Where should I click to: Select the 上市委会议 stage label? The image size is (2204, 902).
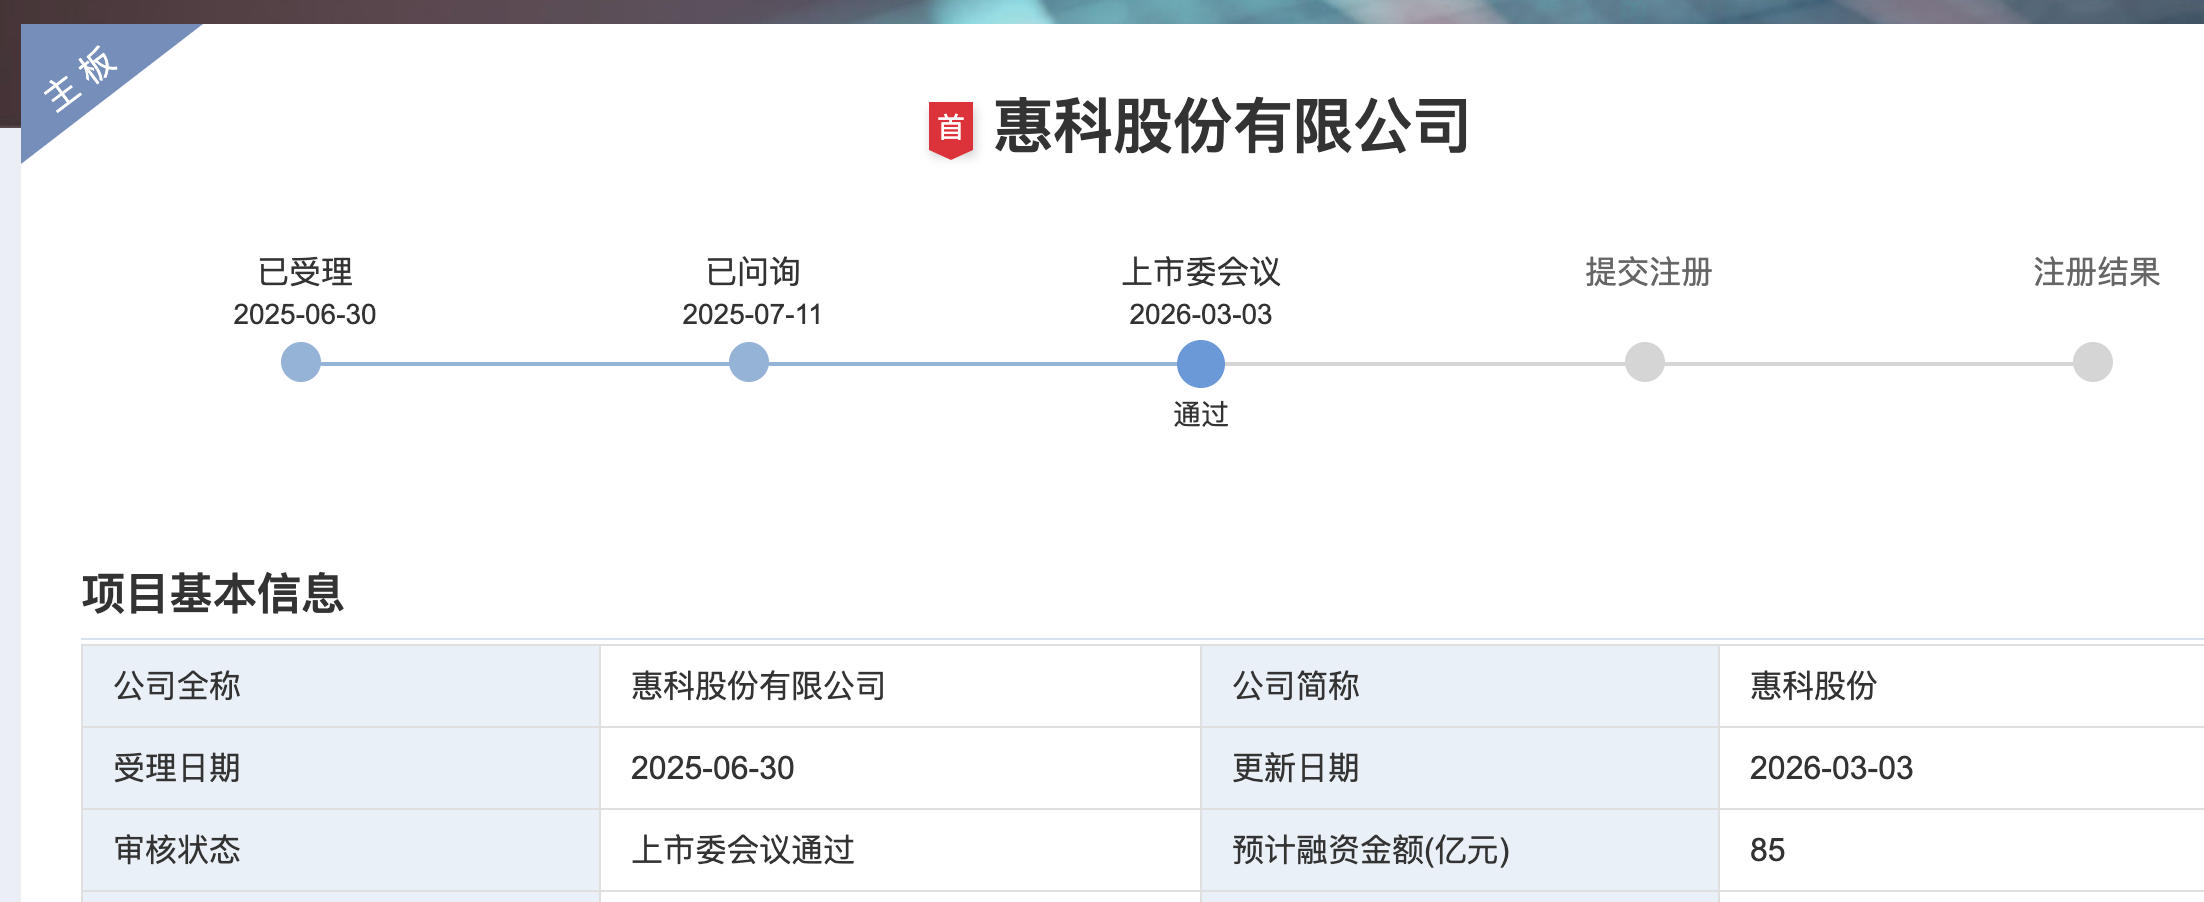click(x=1200, y=272)
